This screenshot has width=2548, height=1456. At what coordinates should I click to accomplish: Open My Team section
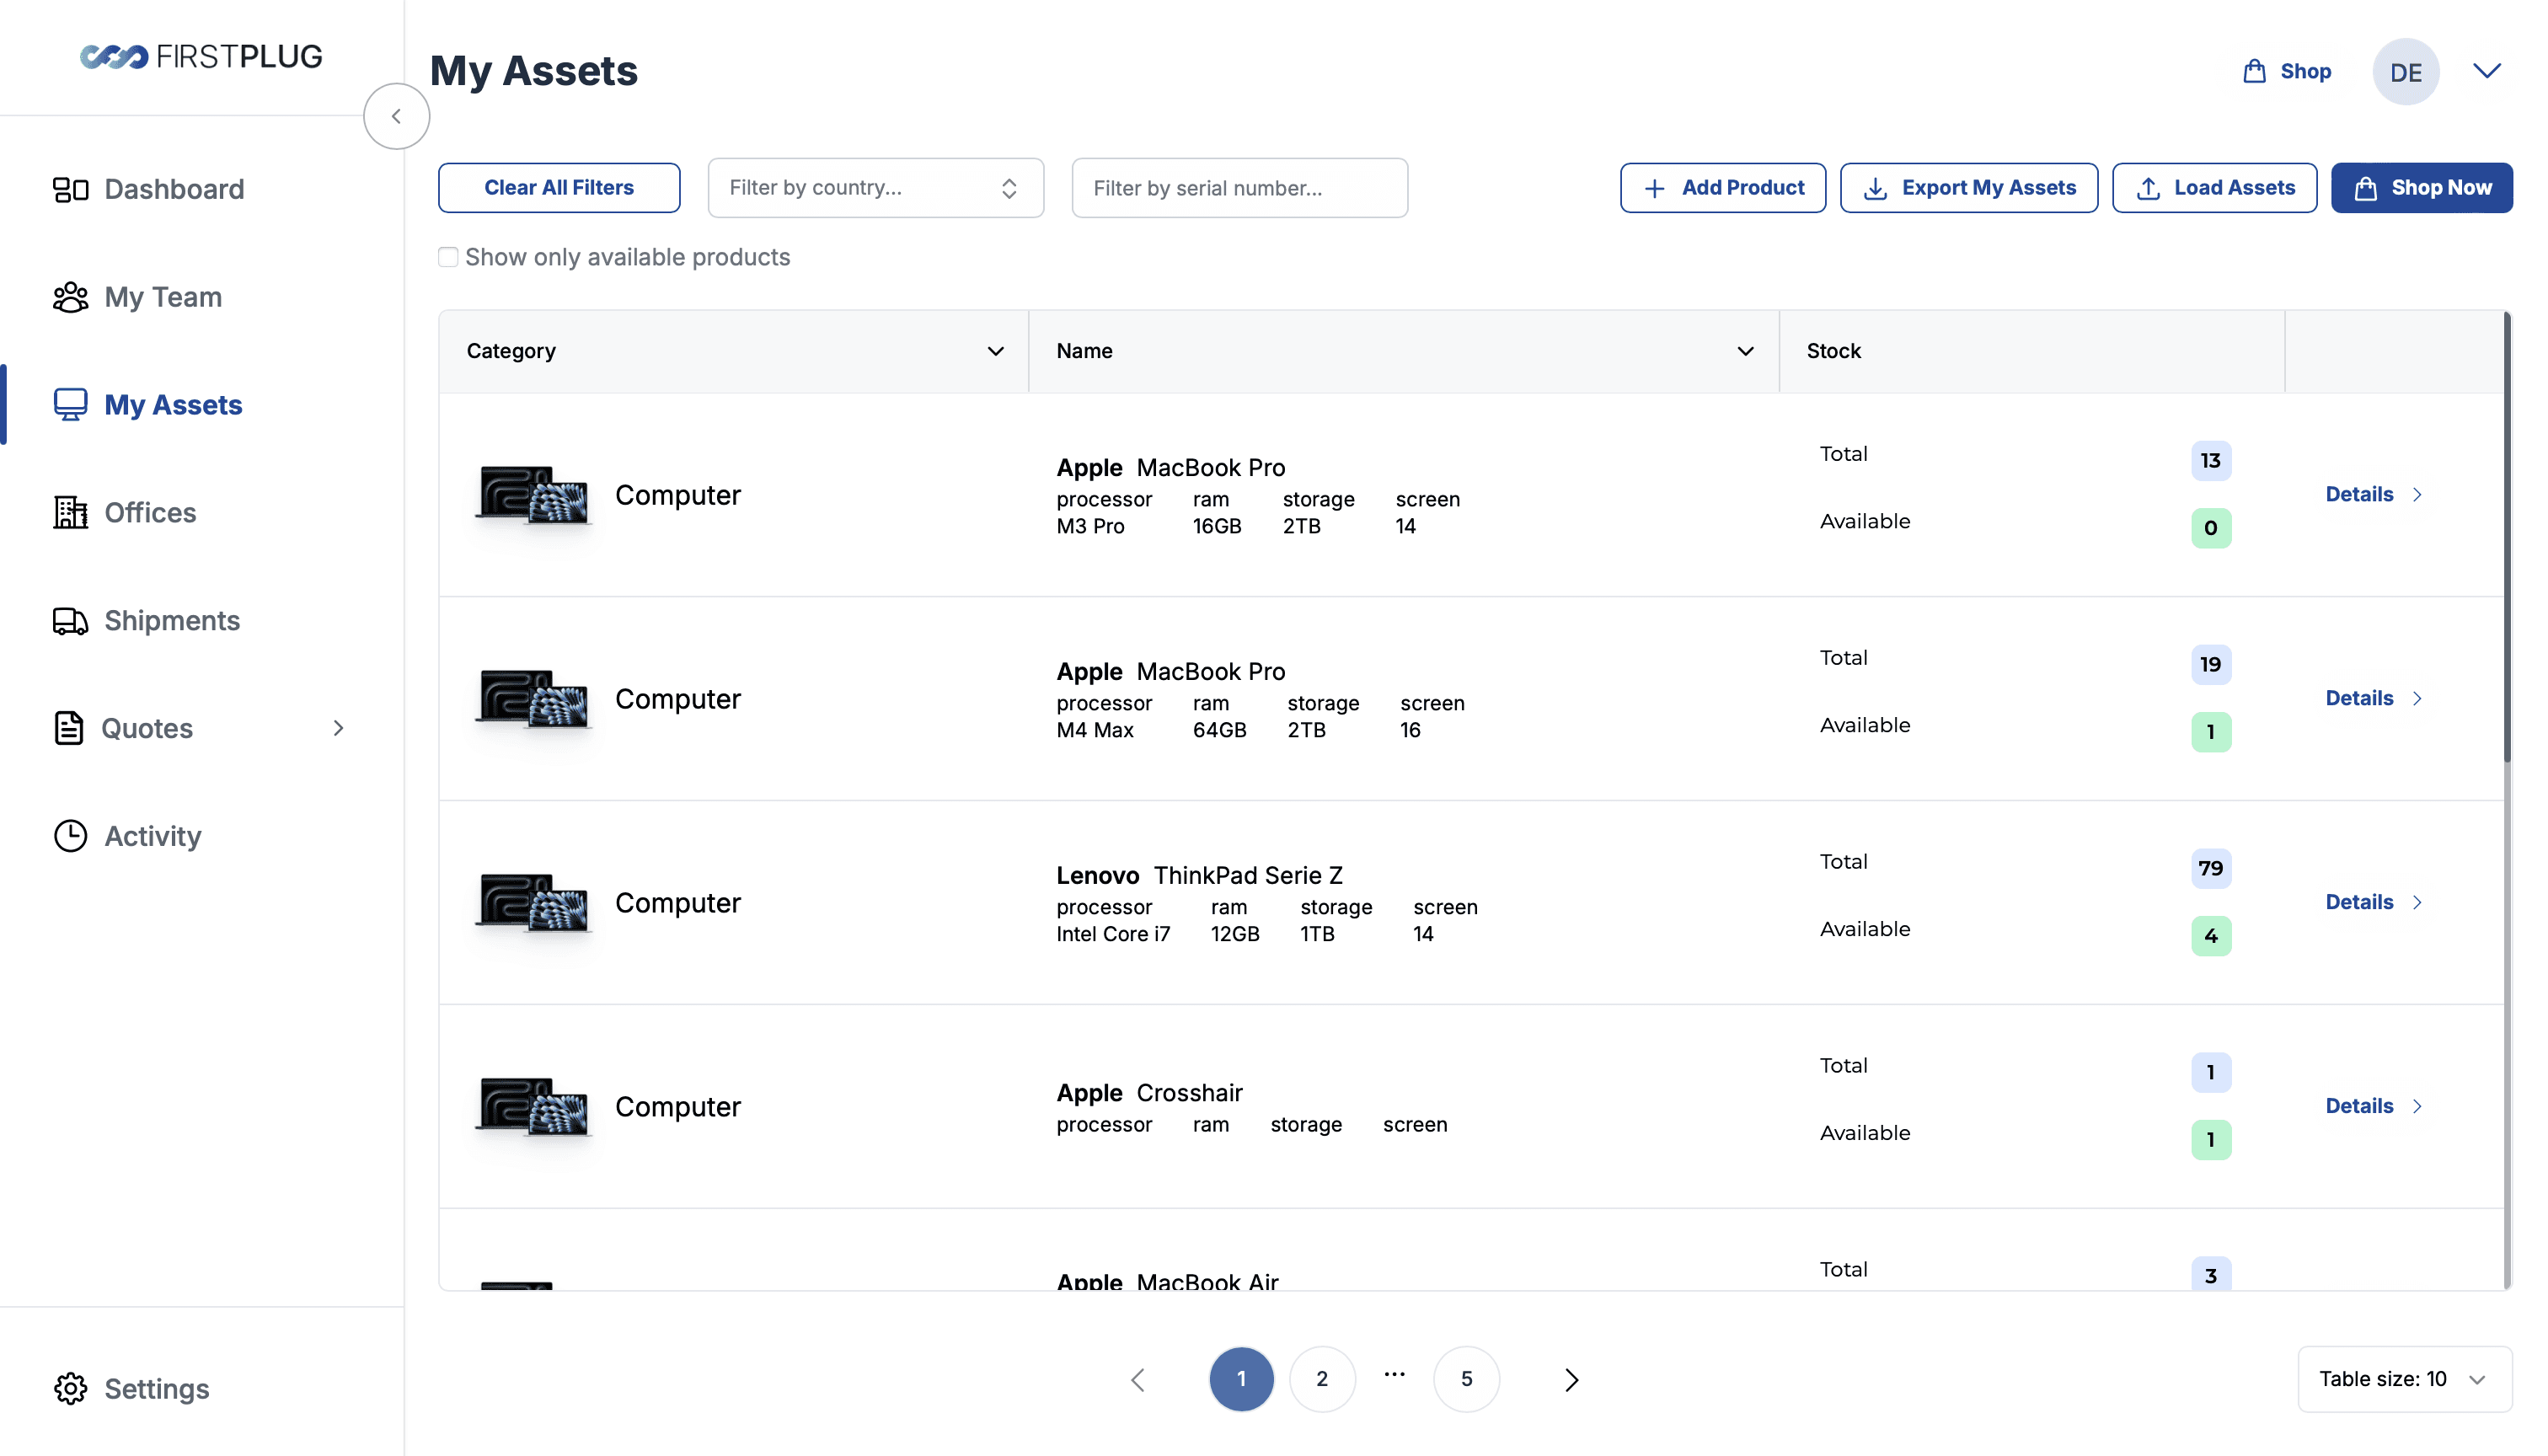[x=137, y=297]
